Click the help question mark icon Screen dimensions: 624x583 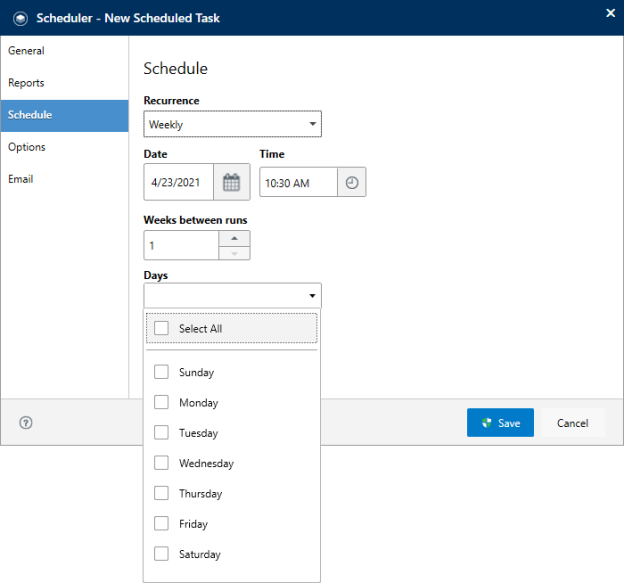(26, 423)
